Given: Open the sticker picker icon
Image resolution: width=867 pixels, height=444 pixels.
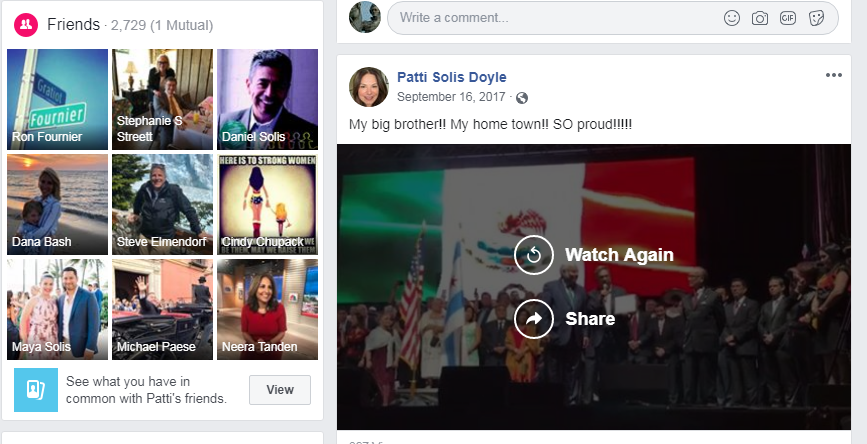Looking at the screenshot, I should click(x=816, y=18).
